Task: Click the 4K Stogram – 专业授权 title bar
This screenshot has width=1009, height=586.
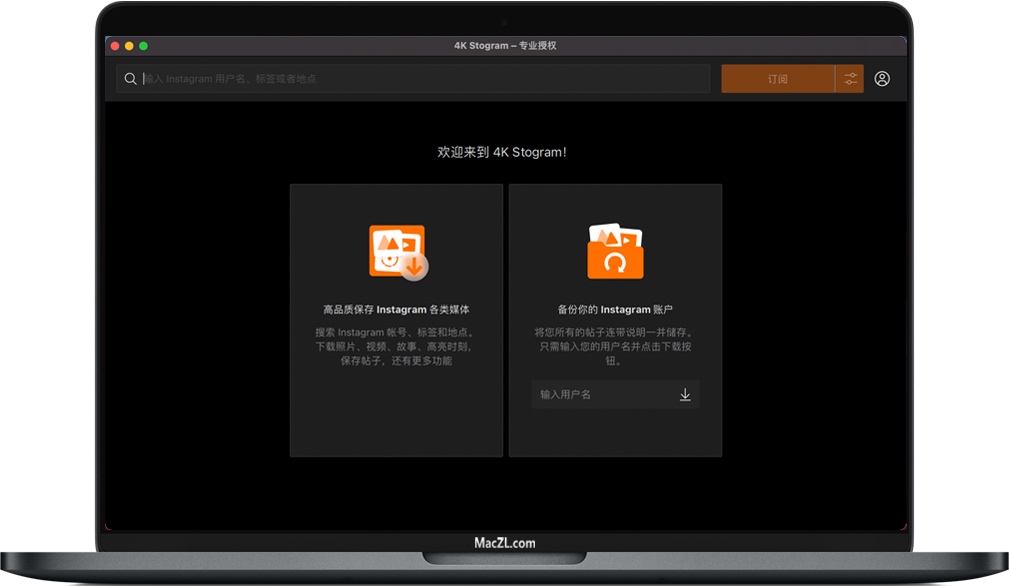Action: point(505,46)
